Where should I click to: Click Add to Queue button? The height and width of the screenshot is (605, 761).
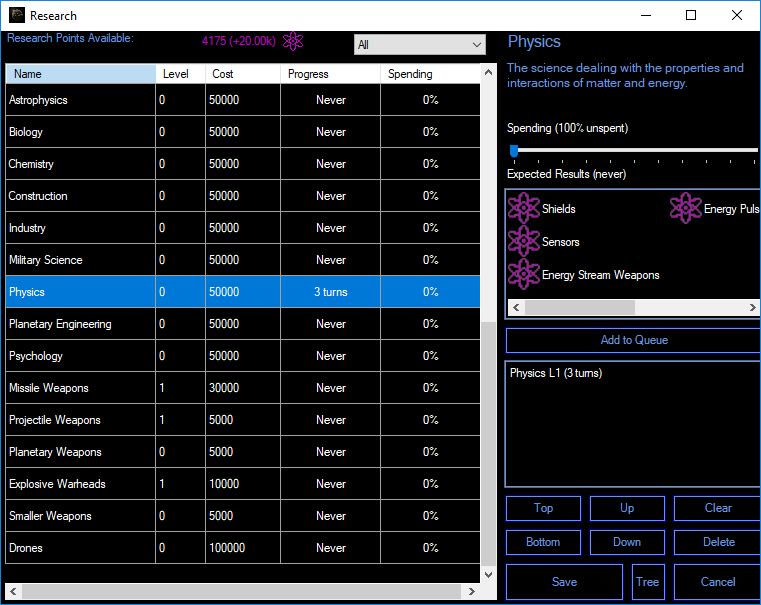point(633,340)
